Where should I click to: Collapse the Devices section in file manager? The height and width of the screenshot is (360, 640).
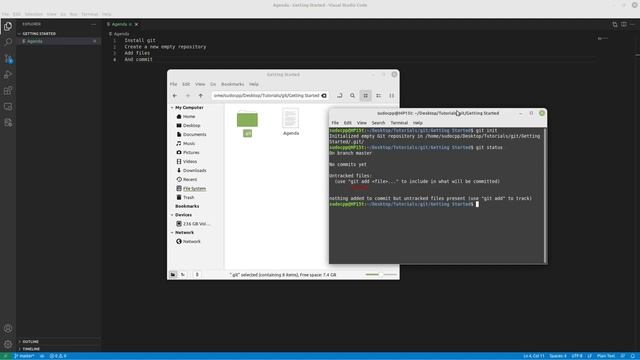172,215
